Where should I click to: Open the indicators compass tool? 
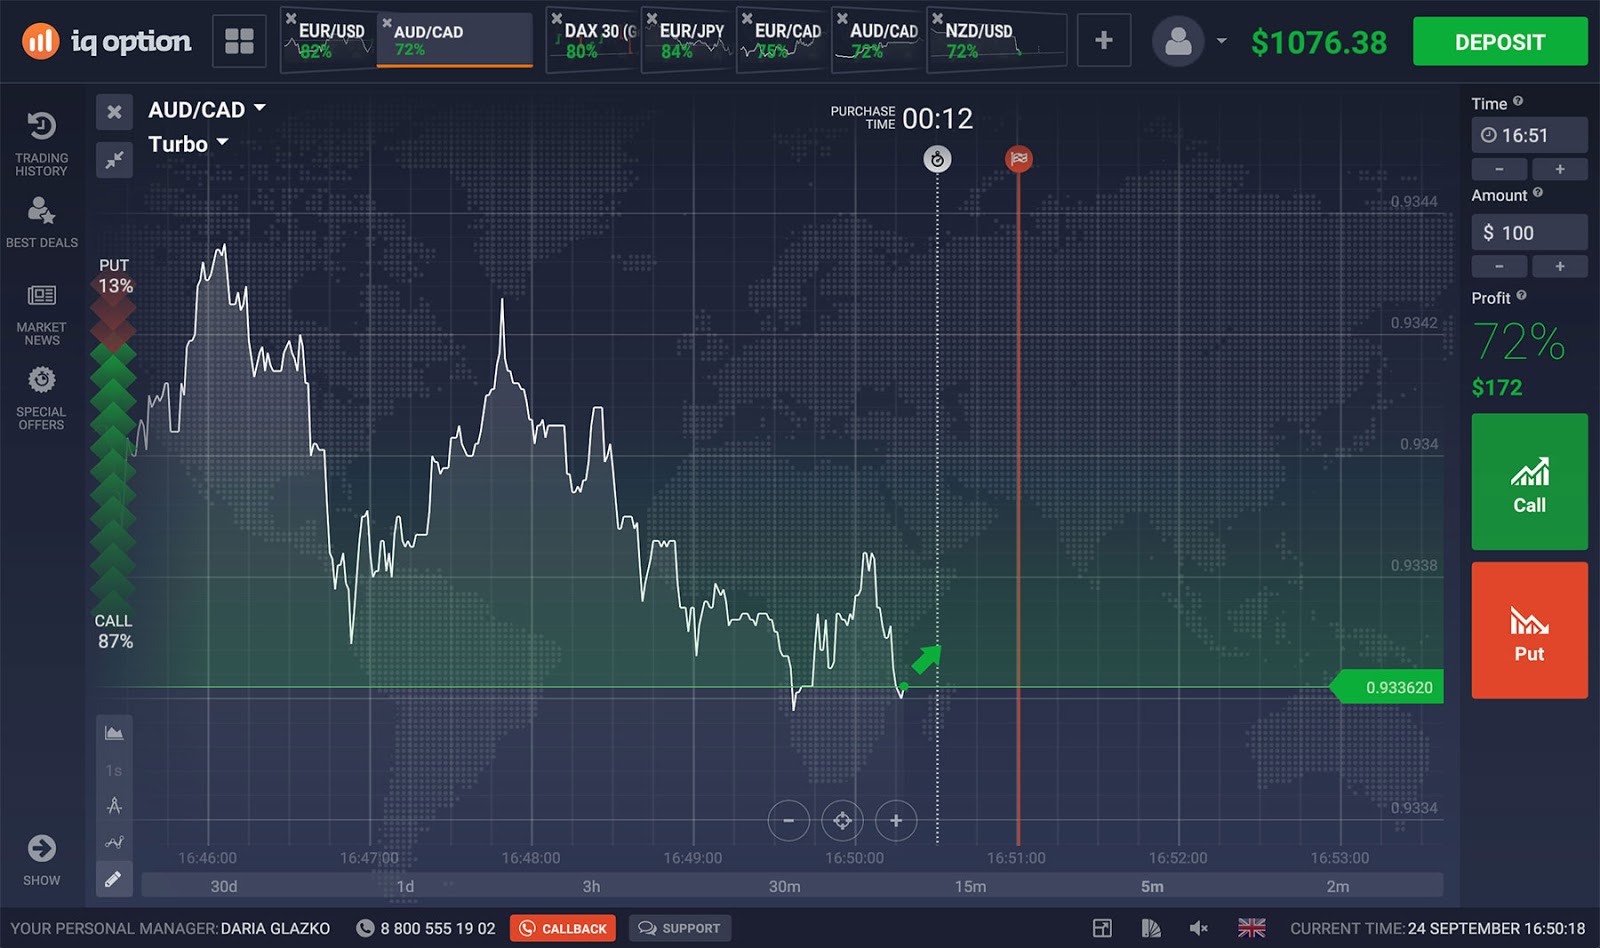[114, 805]
